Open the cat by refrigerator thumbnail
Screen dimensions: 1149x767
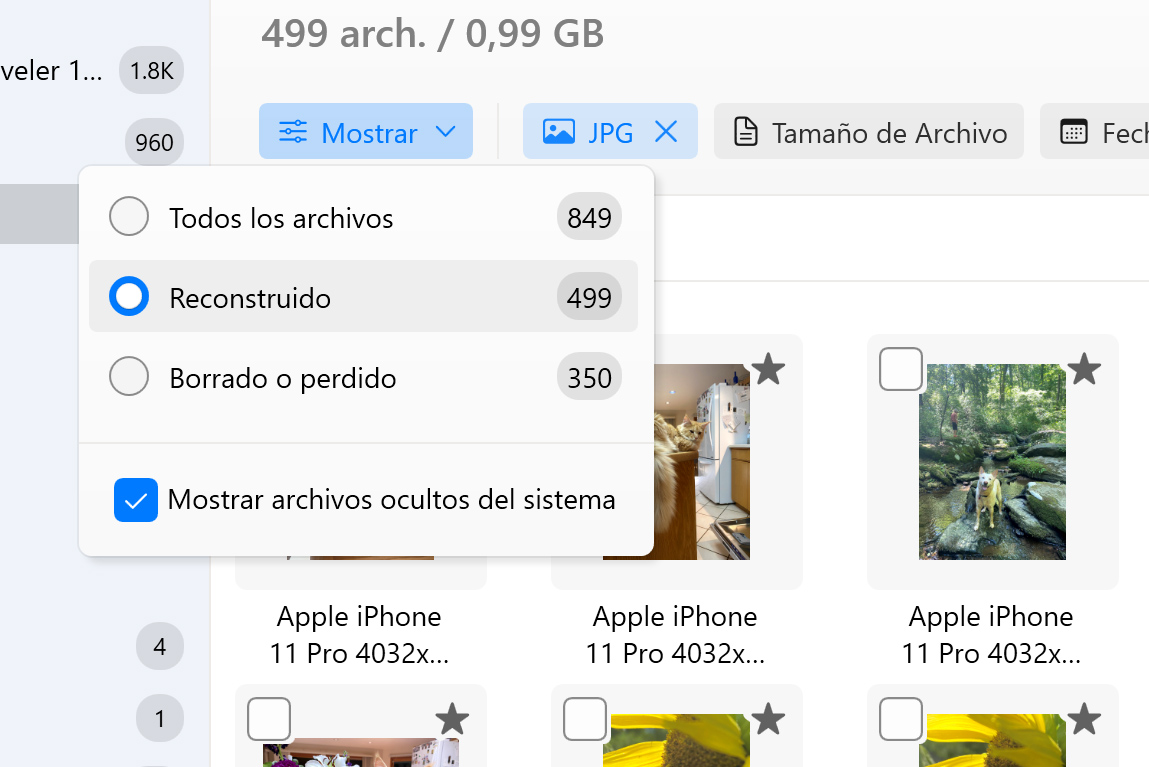pyautogui.click(x=702, y=462)
